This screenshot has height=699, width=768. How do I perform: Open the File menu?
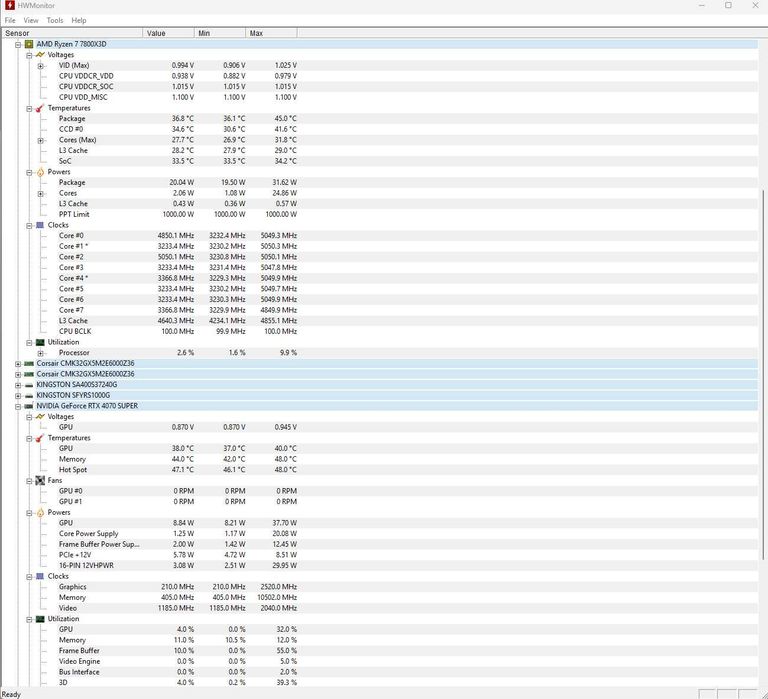point(10,20)
